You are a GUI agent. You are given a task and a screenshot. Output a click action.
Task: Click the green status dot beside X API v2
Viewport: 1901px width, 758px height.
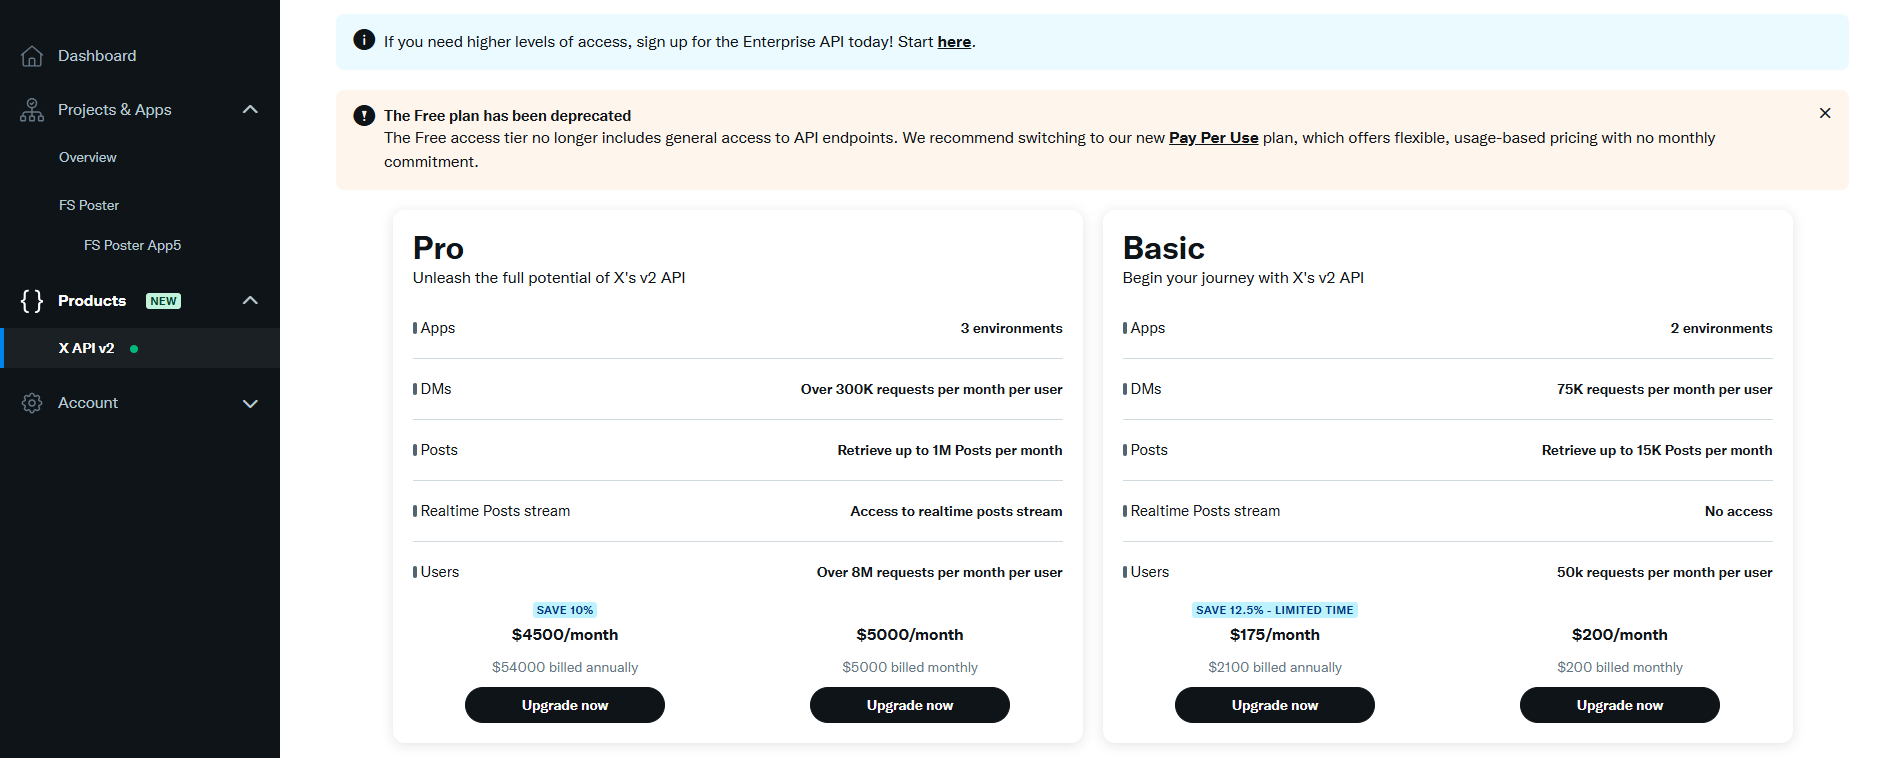pyautogui.click(x=134, y=349)
